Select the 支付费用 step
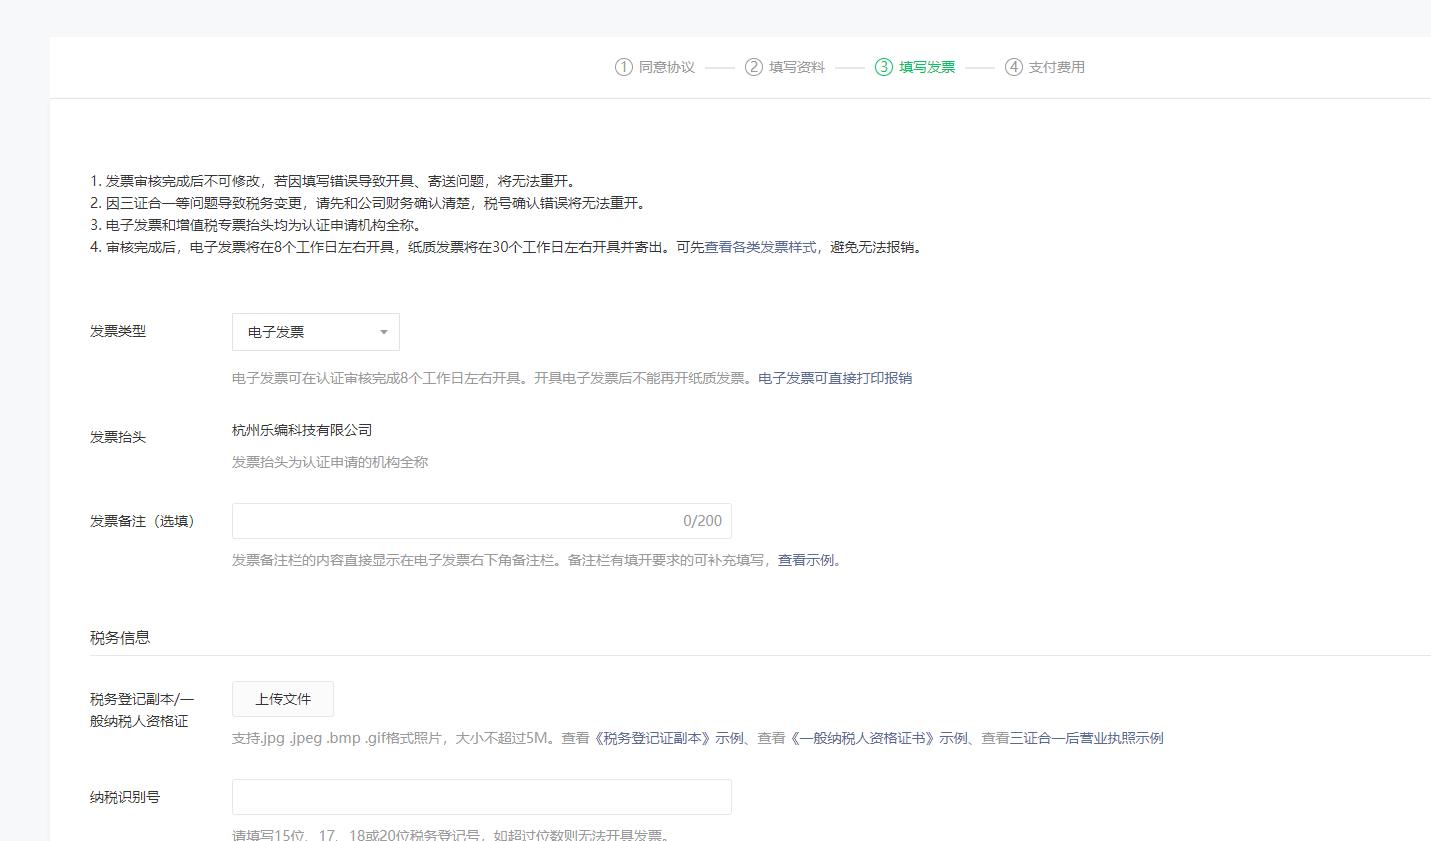This screenshot has width=1431, height=841. point(1056,67)
